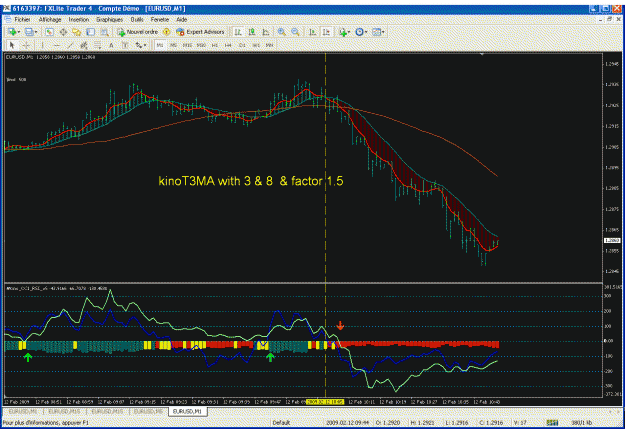
Task: Check the connection status bars icon
Action: coord(552,422)
